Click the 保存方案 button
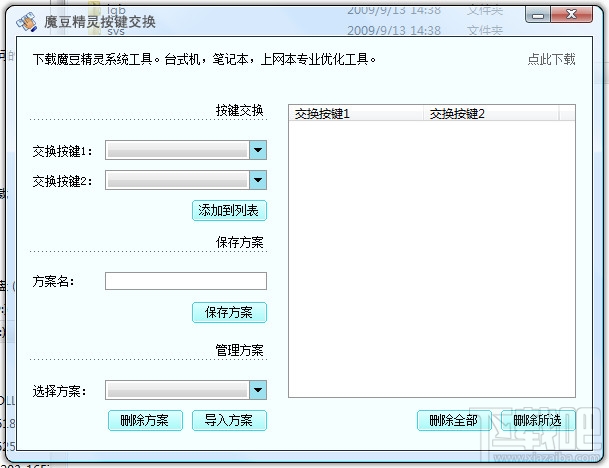This screenshot has width=609, height=468. [229, 312]
